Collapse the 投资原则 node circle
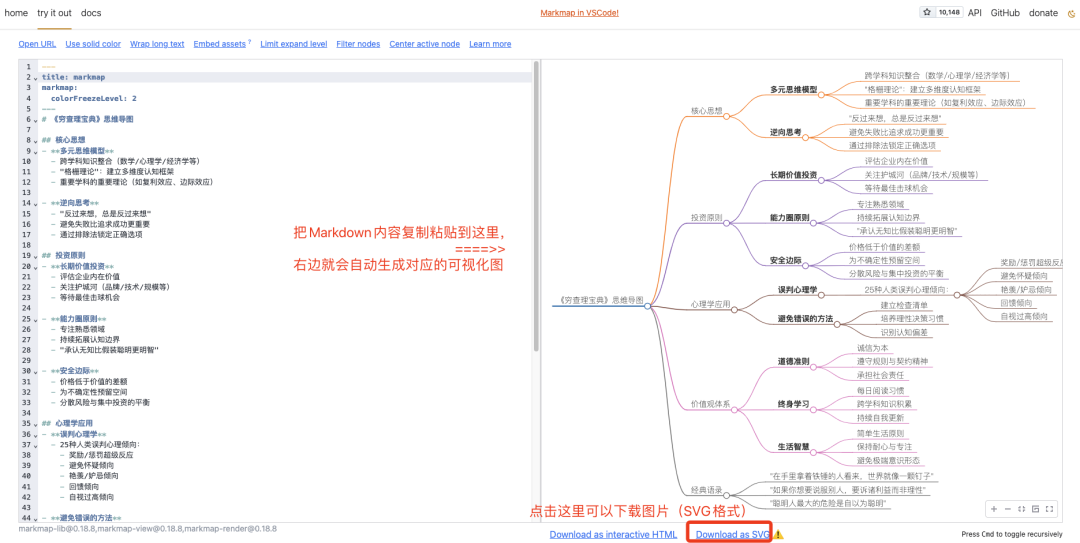 point(727,223)
